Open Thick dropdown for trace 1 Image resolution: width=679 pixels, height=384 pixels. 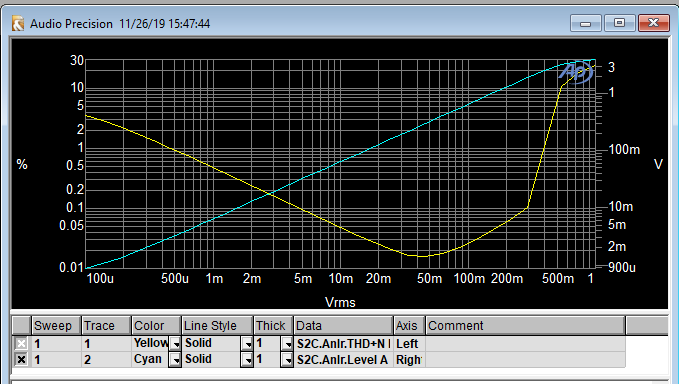click(x=287, y=344)
